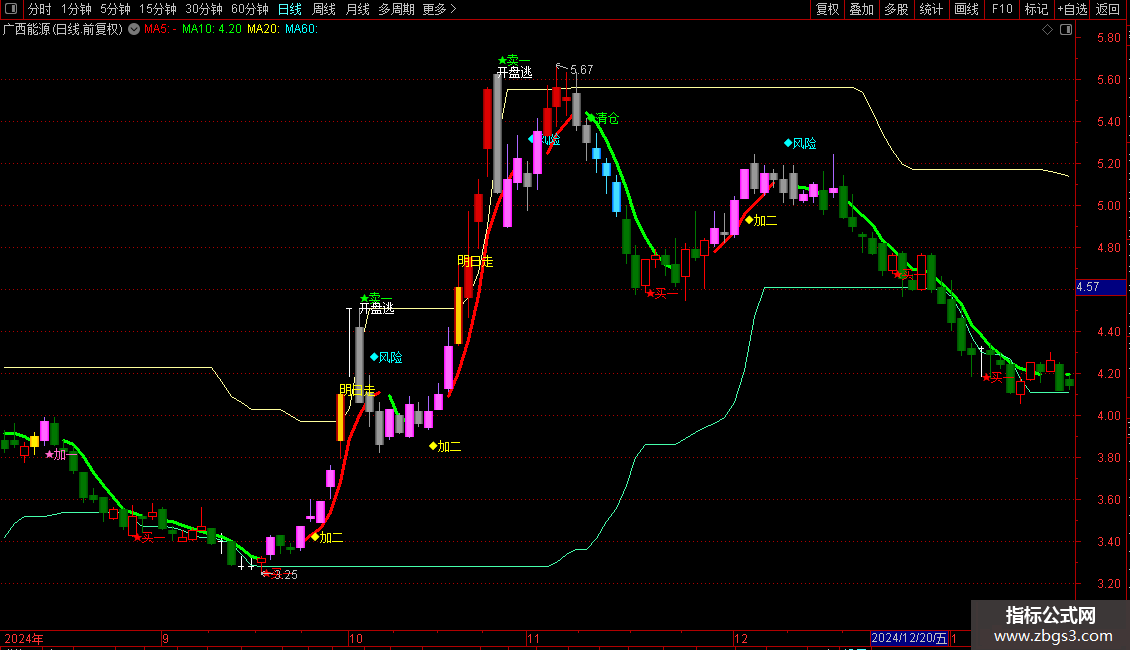Switch to the 月线 monthly chart
Image resolution: width=1130 pixels, height=650 pixels.
(357, 9)
